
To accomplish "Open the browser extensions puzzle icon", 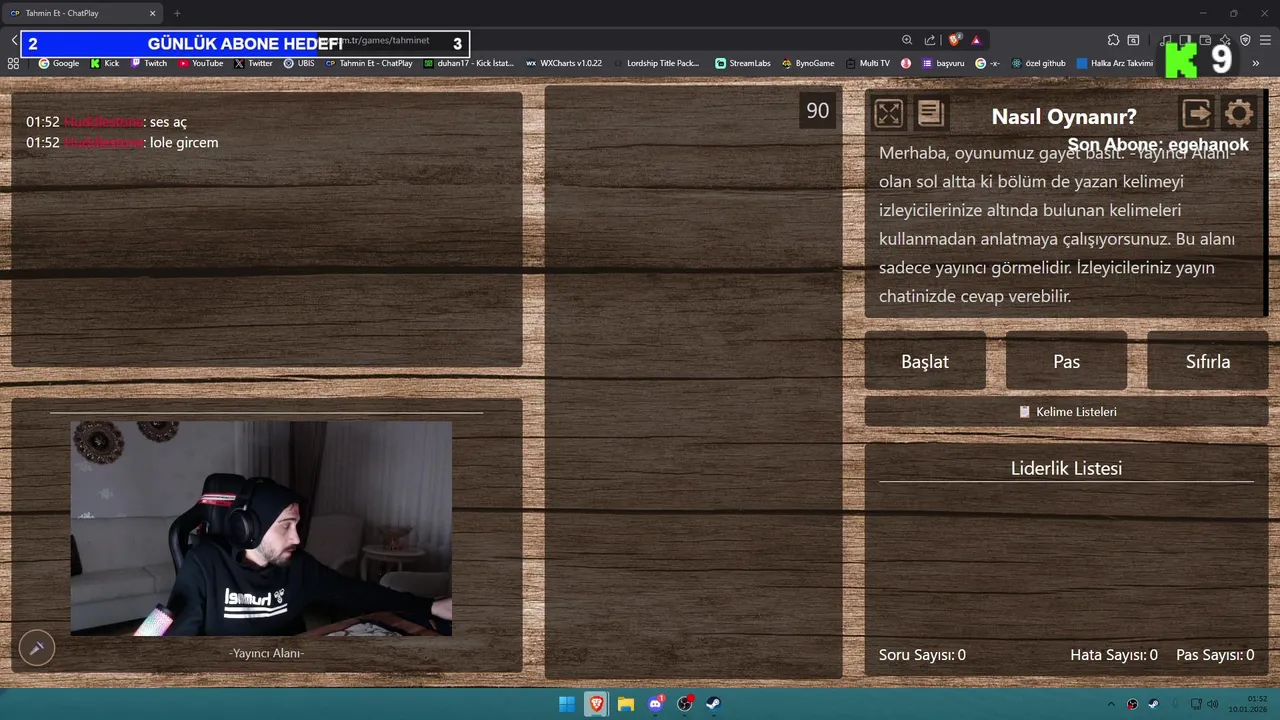I will tap(1113, 40).
